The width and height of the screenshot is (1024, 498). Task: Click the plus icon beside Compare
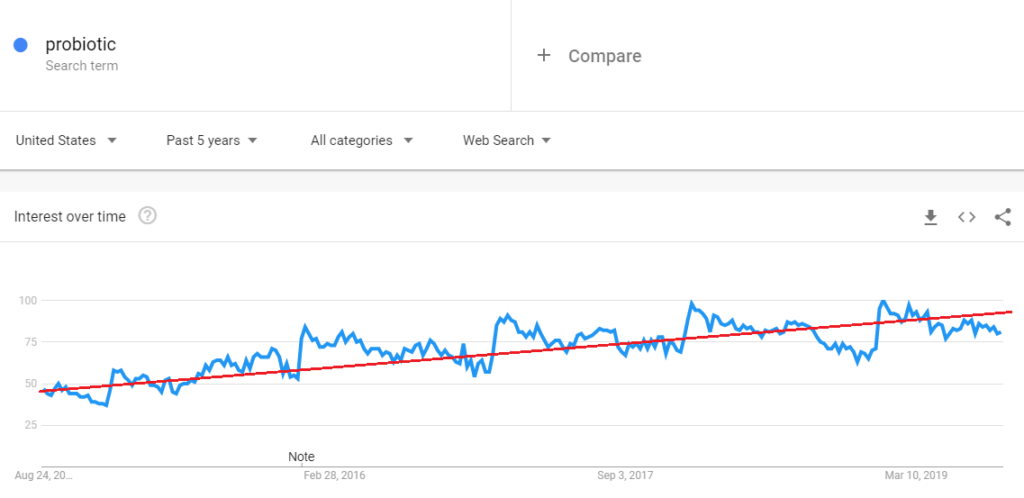click(x=543, y=55)
